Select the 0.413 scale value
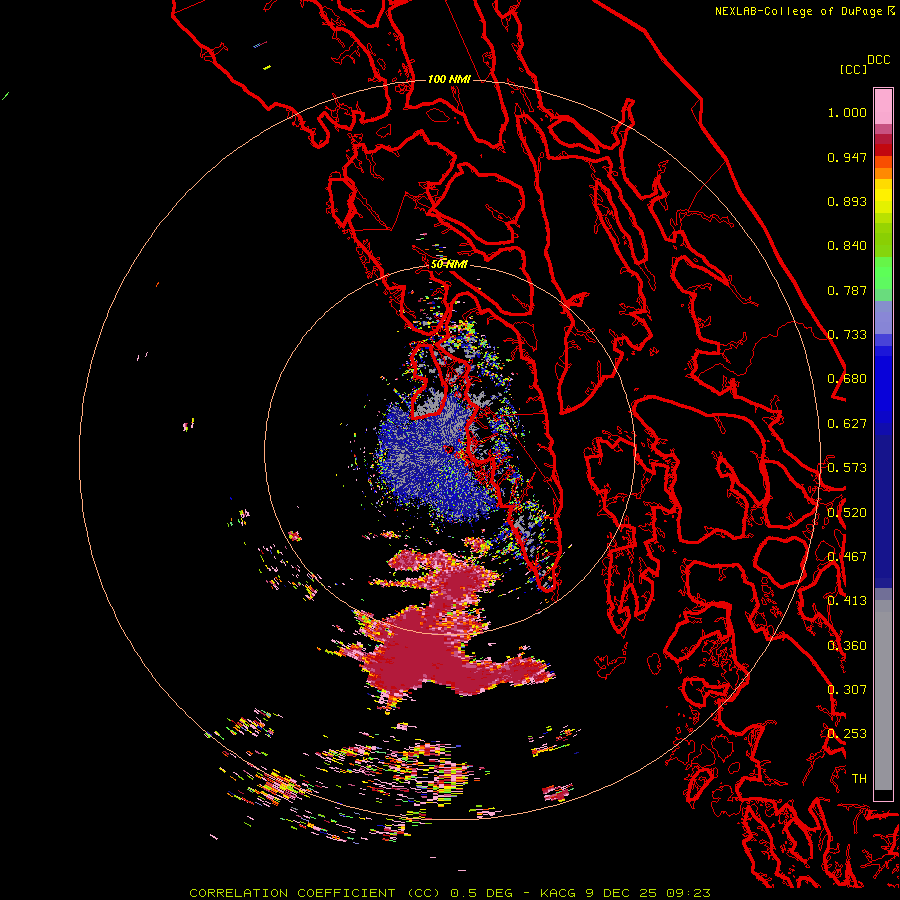The height and width of the screenshot is (900, 900). pyautogui.click(x=847, y=601)
